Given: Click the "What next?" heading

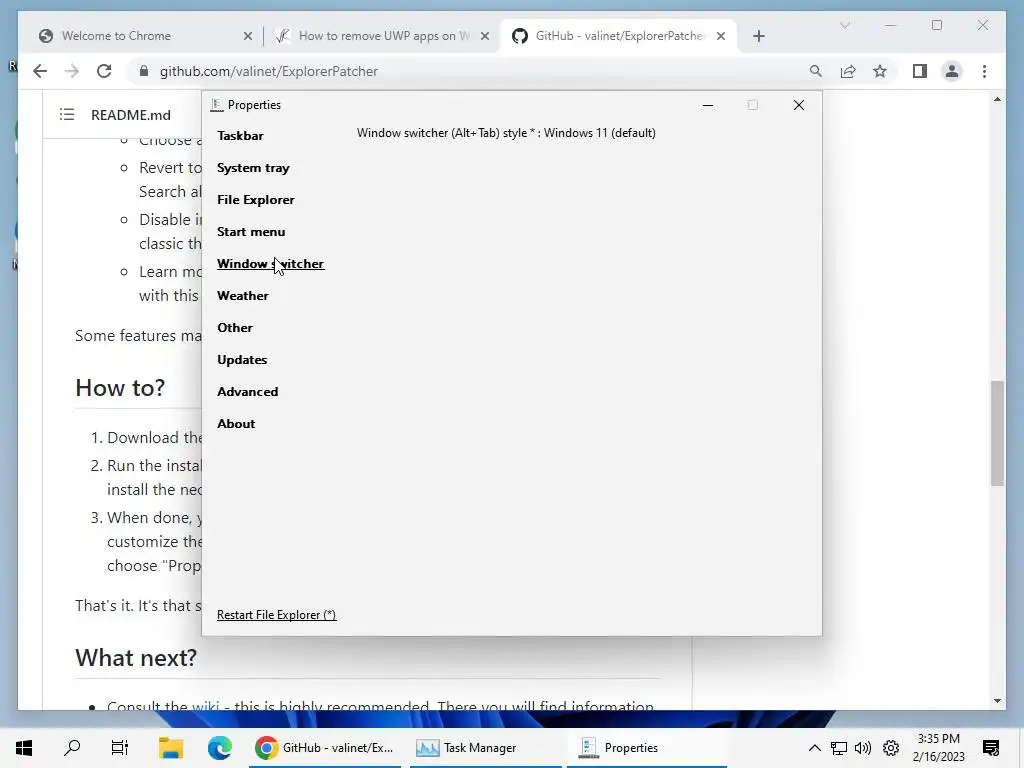Looking at the screenshot, I should pos(136,658).
